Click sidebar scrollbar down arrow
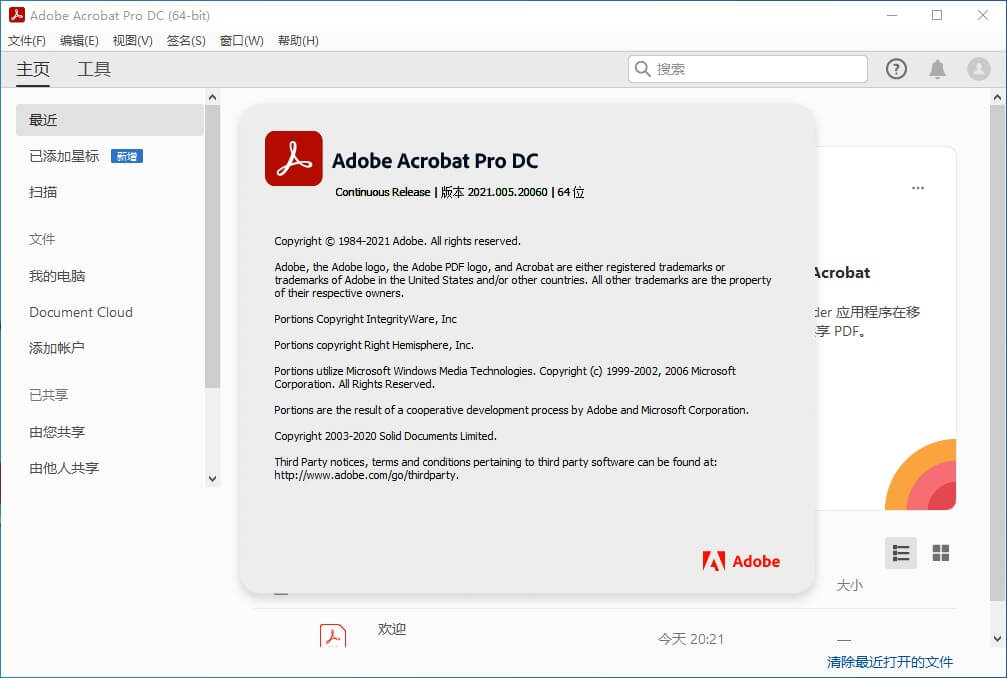This screenshot has height=678, width=1007. [x=212, y=479]
